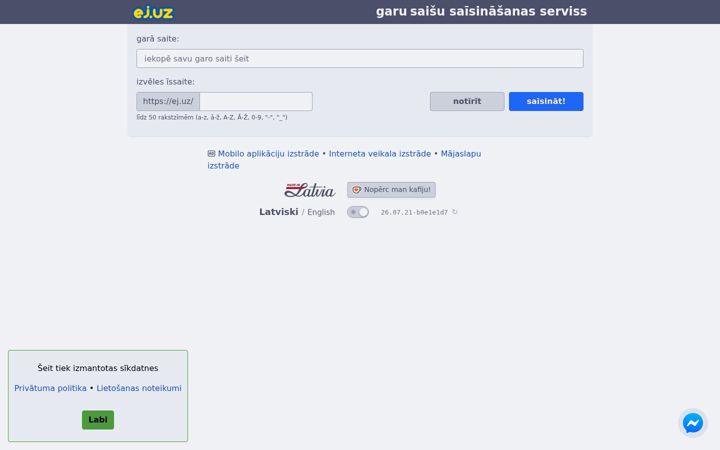
Task: Open Mājaslapu izstrāde link
Action: click(x=461, y=154)
